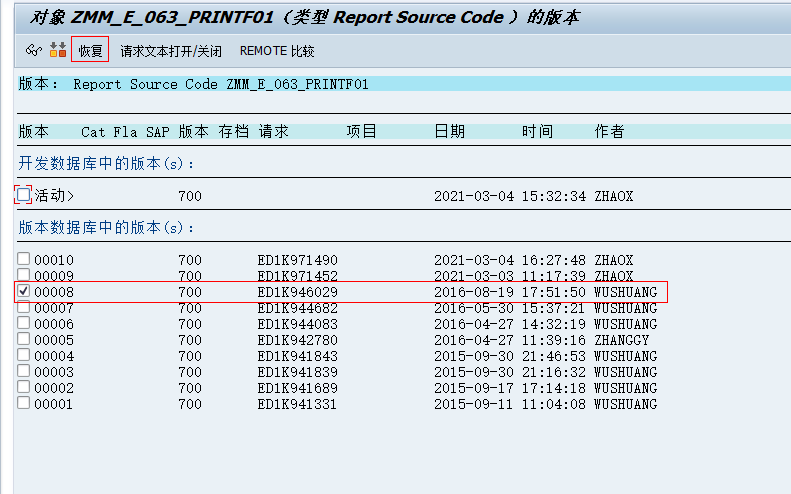
Task: Select checkbox for version 00010
Action: click(x=23, y=258)
